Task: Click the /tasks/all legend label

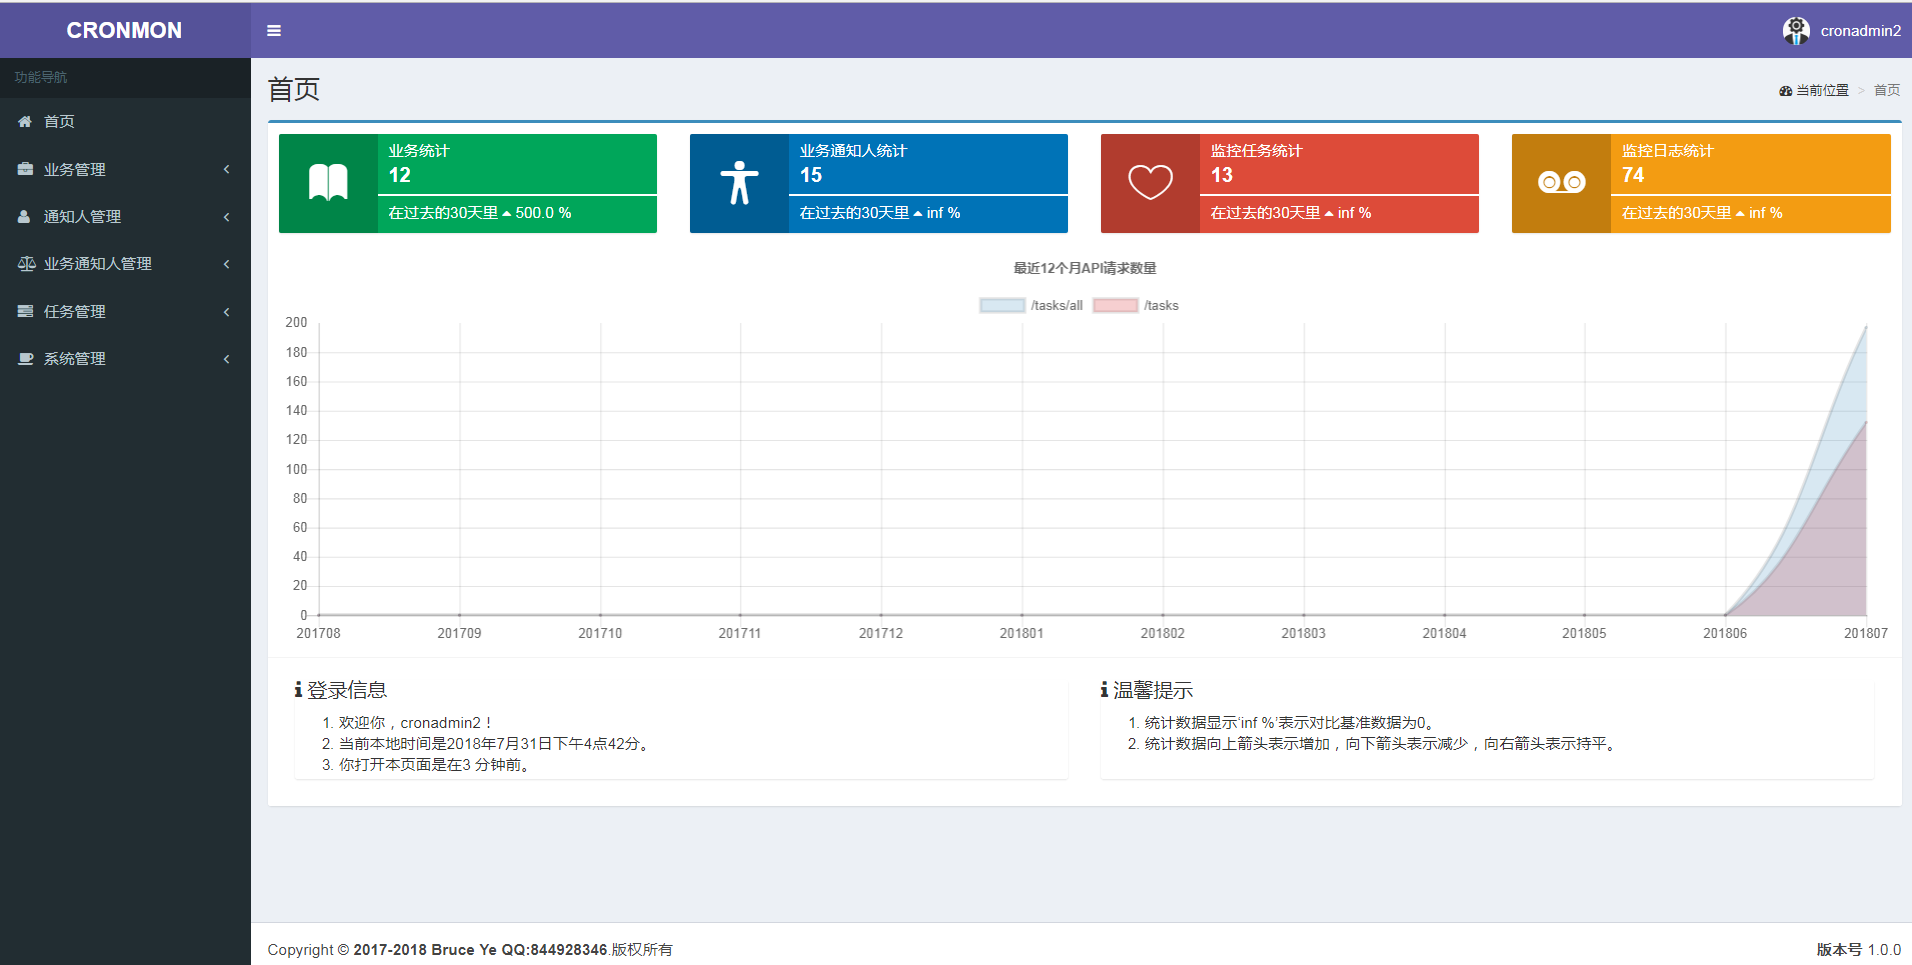Action: coord(1057,305)
